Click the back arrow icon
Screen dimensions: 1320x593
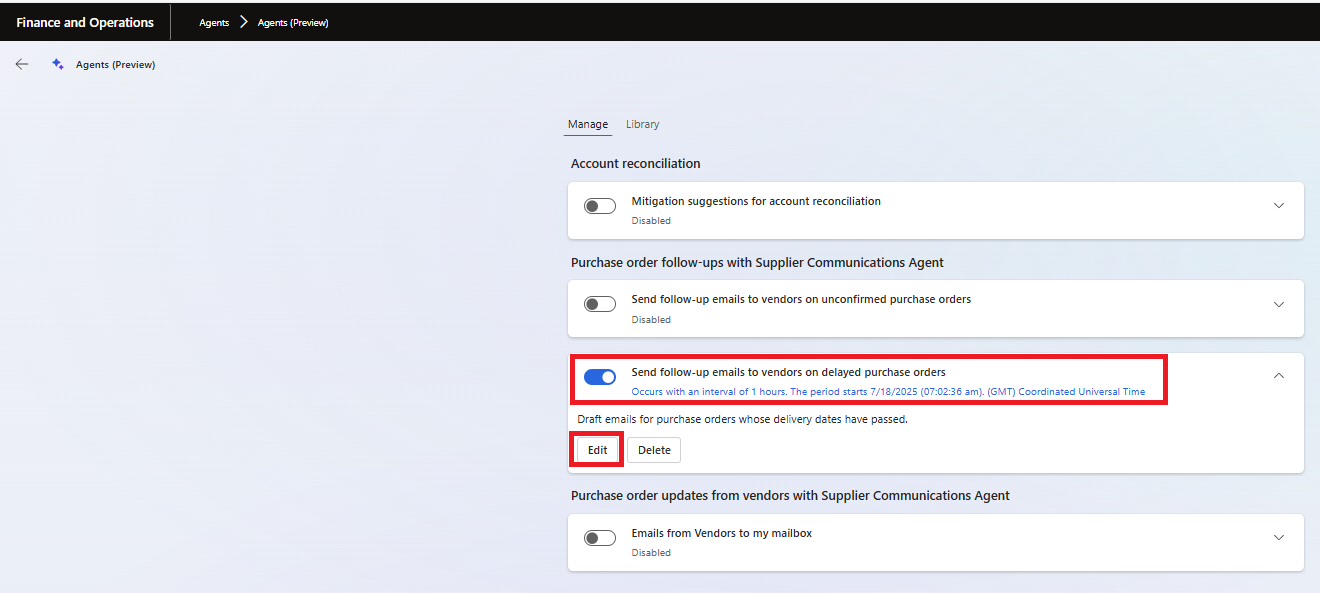point(22,64)
